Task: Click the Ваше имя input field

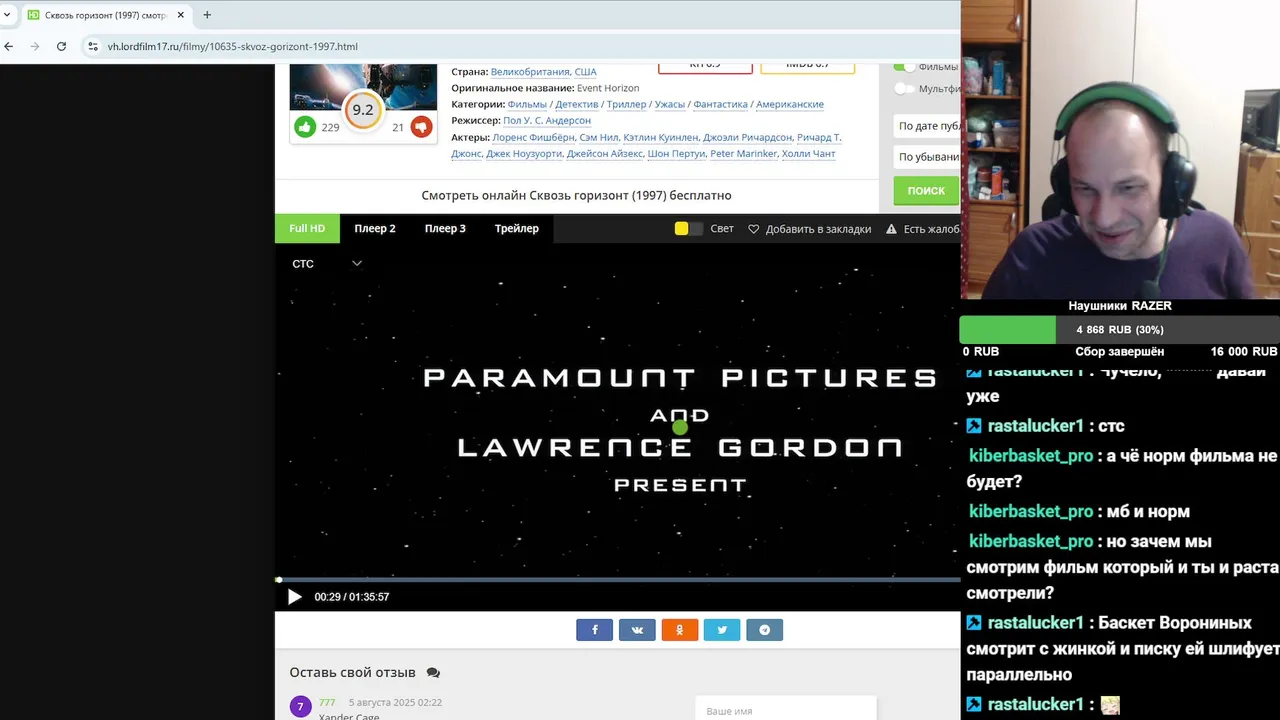Action: pos(786,710)
